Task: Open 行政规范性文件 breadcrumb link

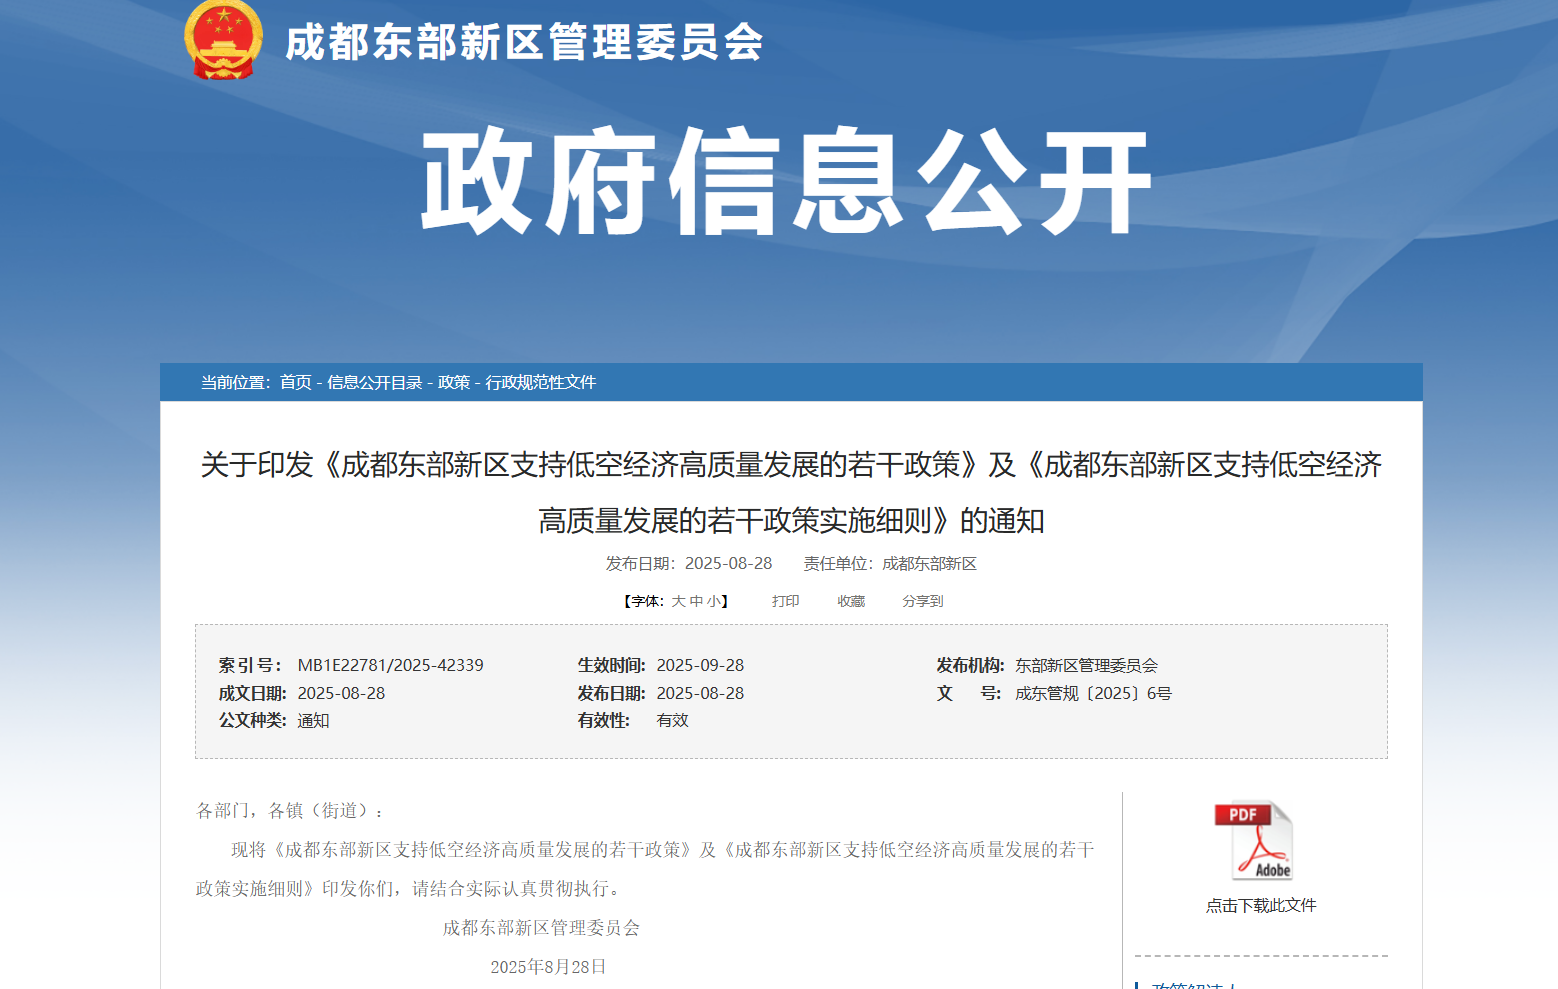Action: tap(540, 382)
